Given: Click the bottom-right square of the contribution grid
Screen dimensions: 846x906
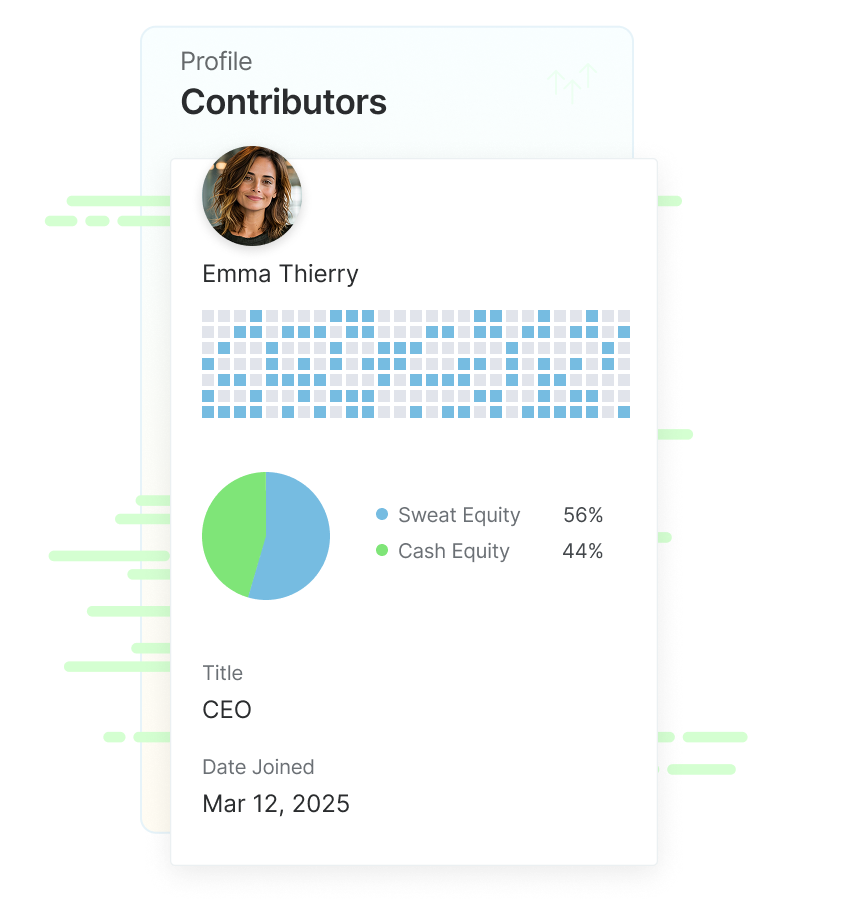Looking at the screenshot, I should (624, 412).
